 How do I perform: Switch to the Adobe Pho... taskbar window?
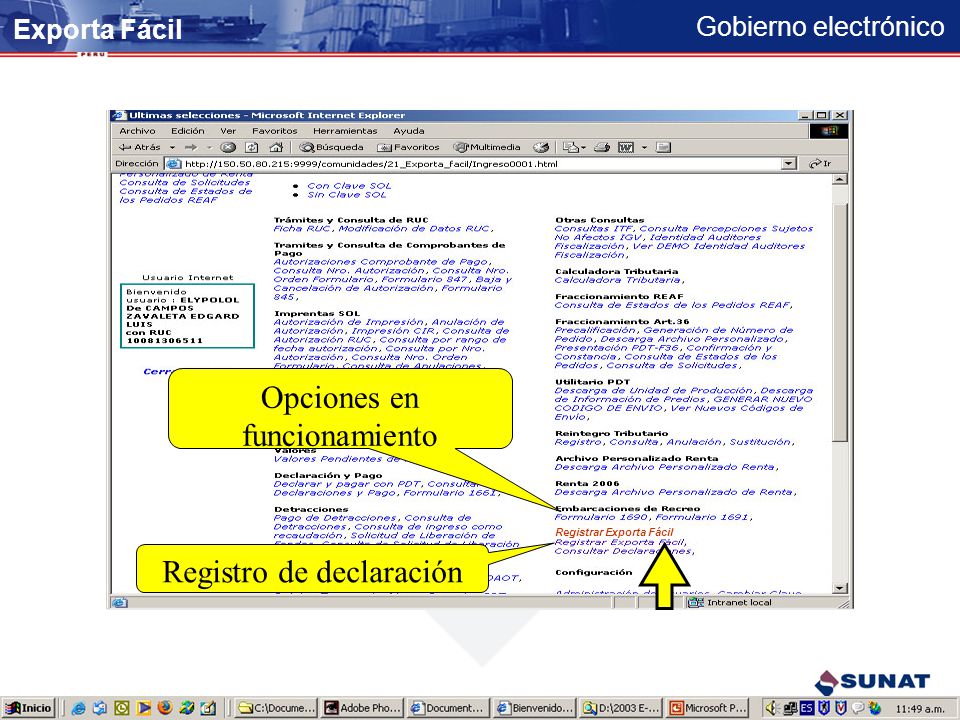coord(362,708)
